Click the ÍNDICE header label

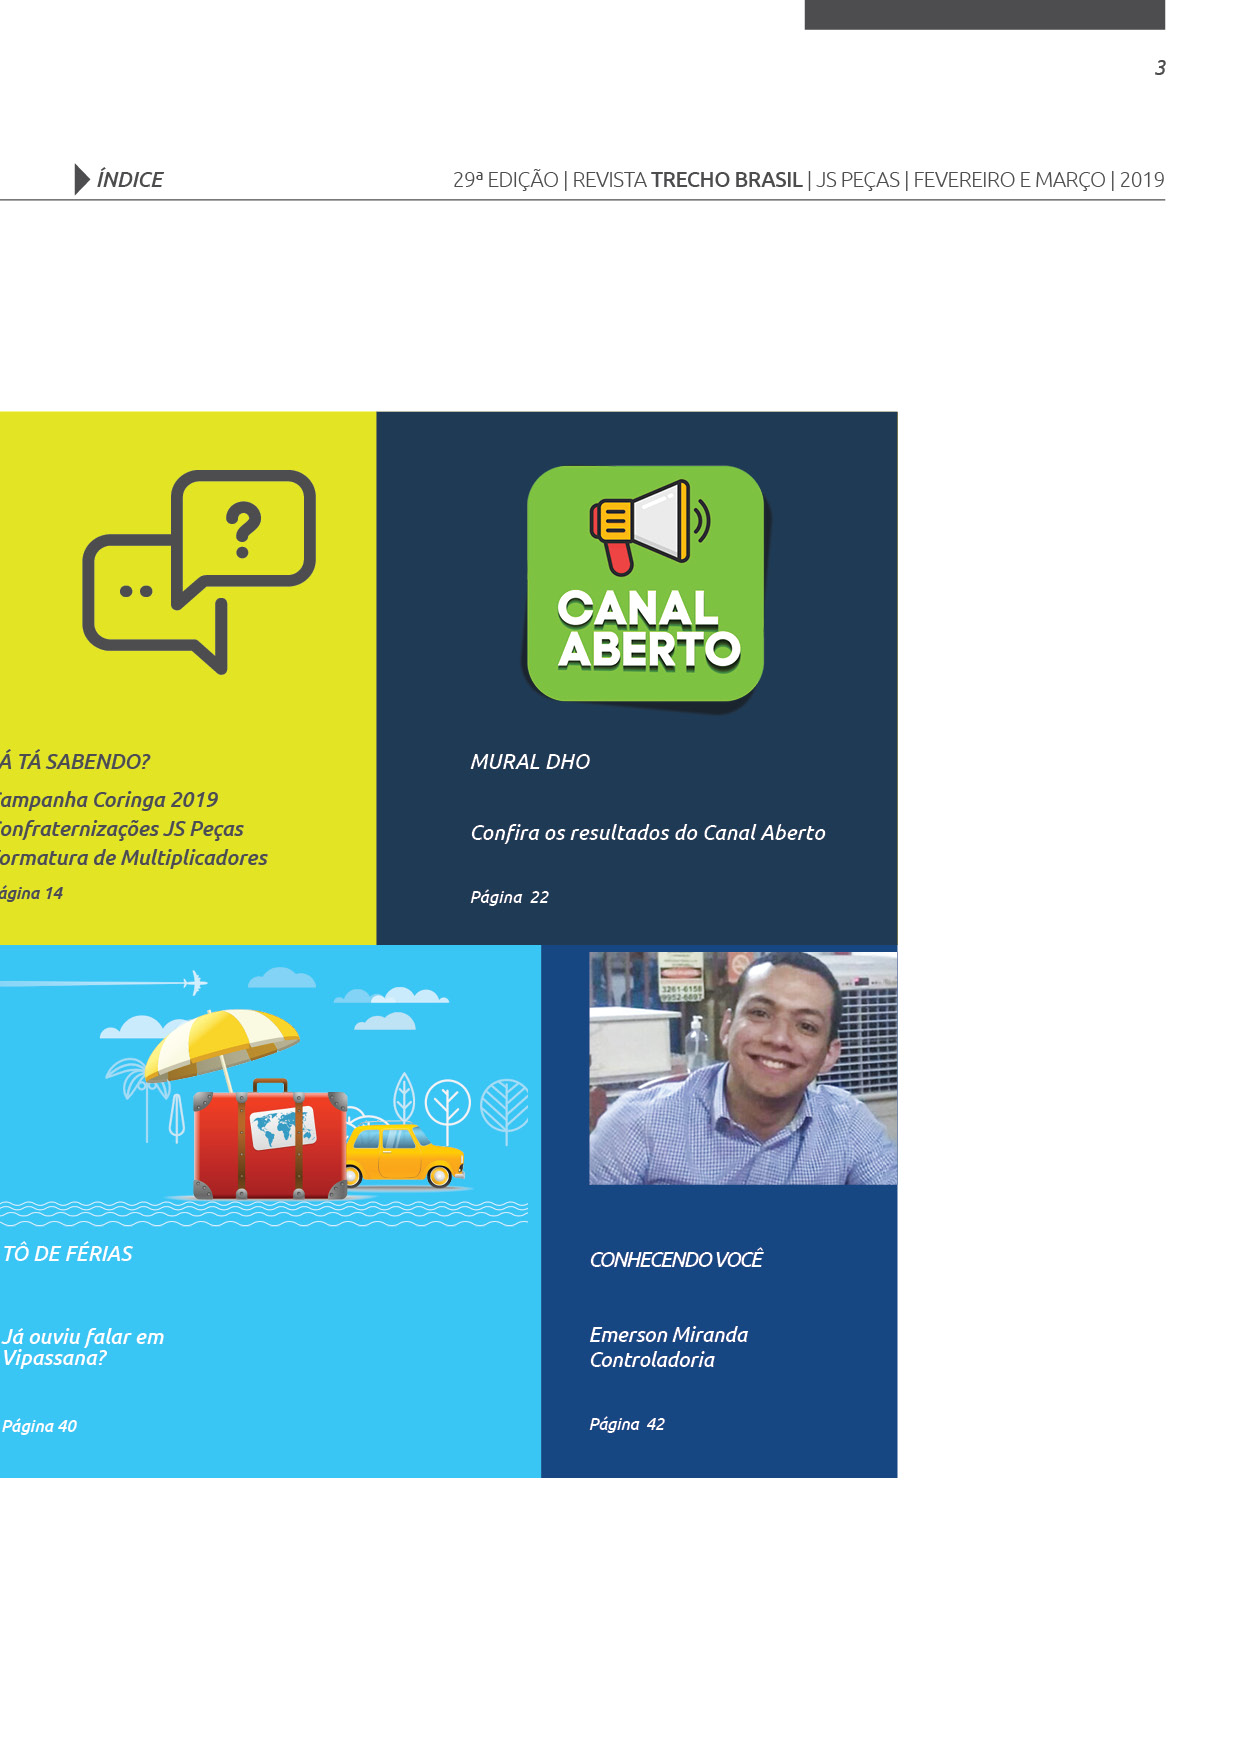coord(130,180)
